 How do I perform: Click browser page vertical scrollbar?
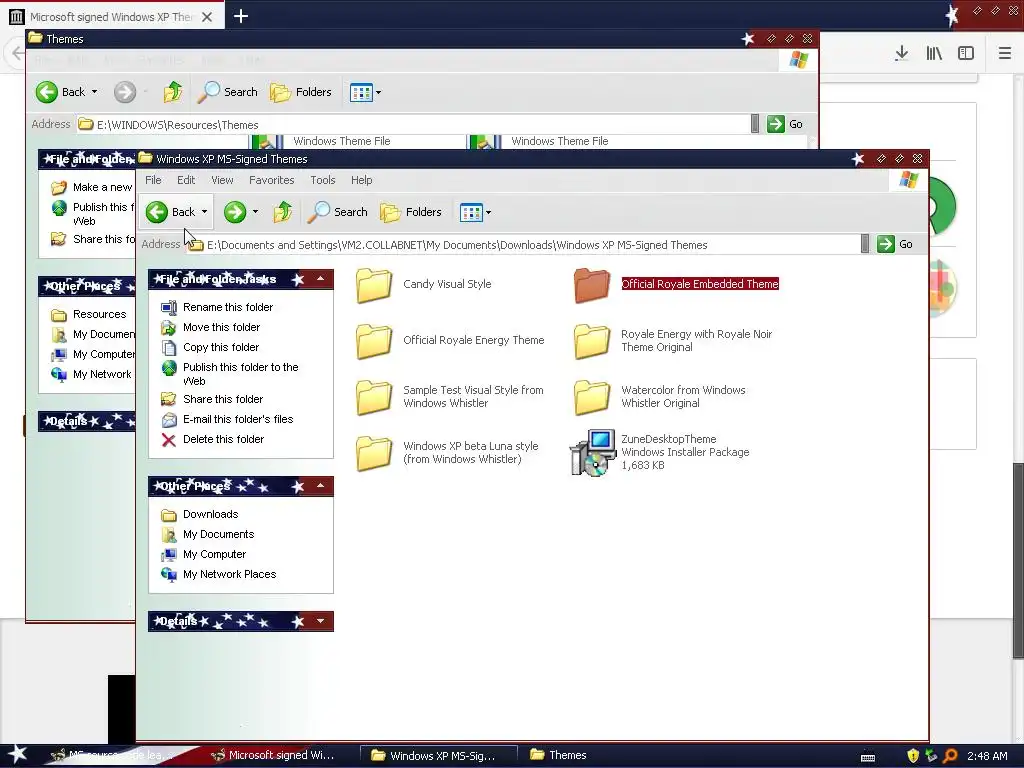pyautogui.click(x=1018, y=561)
